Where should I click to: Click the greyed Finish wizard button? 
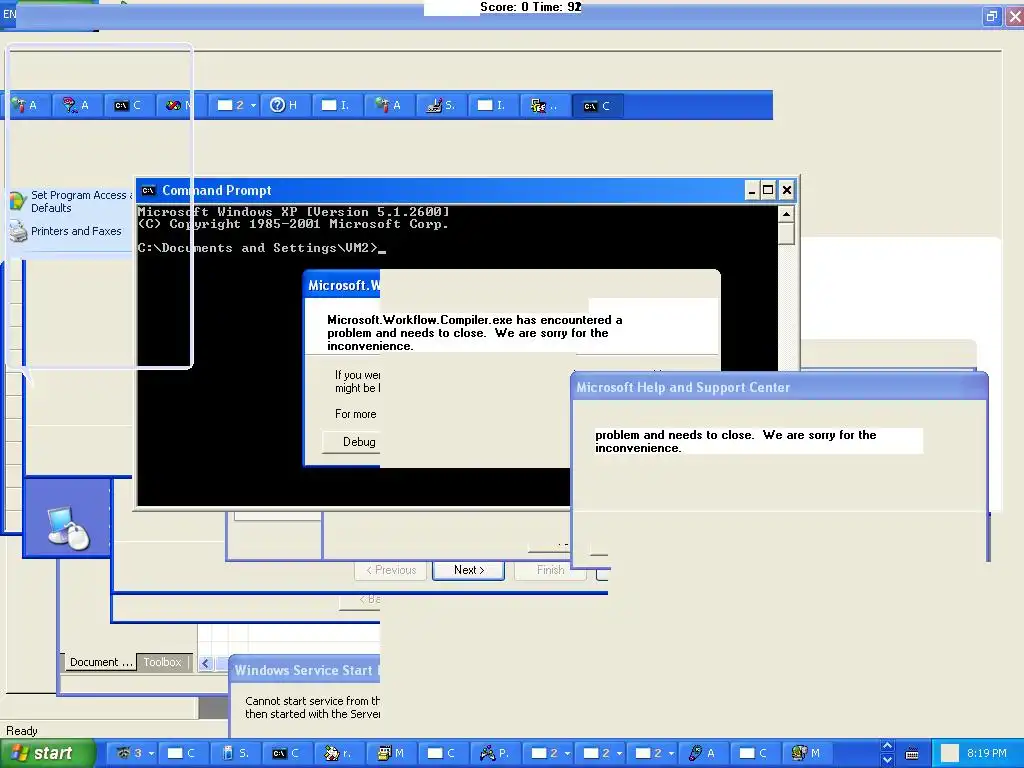[x=550, y=570]
